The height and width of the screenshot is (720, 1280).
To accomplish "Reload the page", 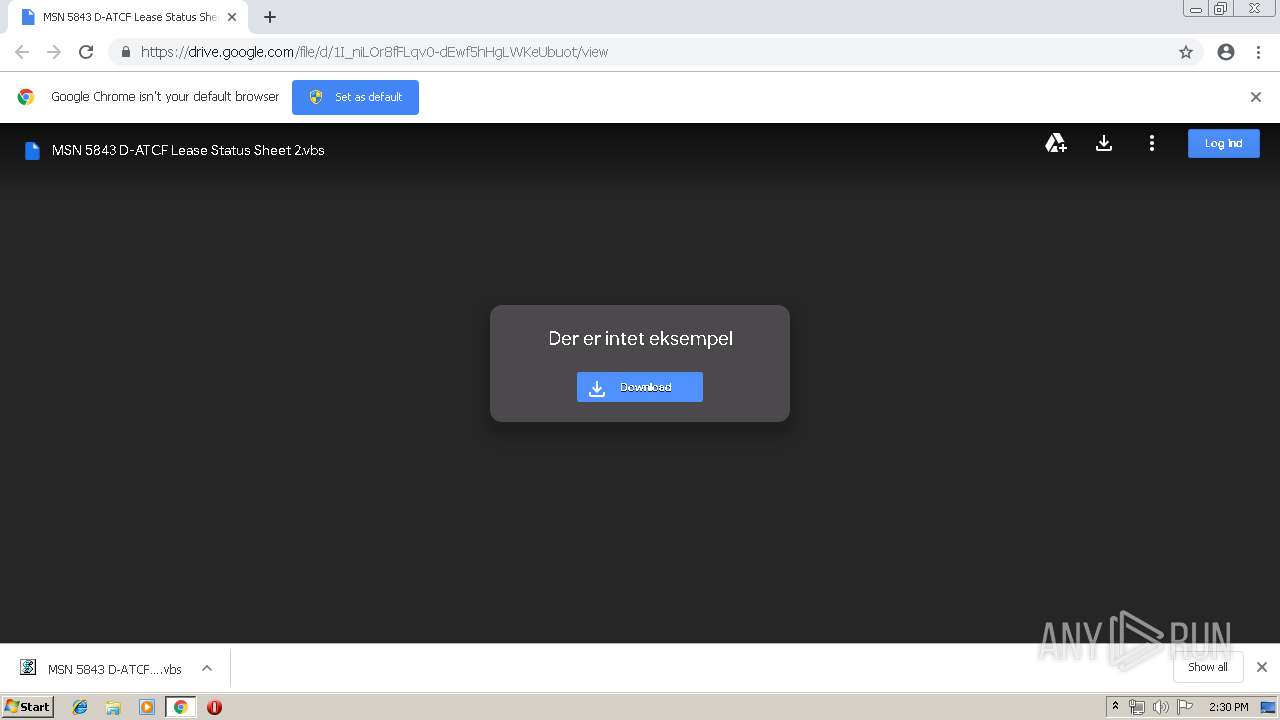I will pyautogui.click(x=86, y=52).
